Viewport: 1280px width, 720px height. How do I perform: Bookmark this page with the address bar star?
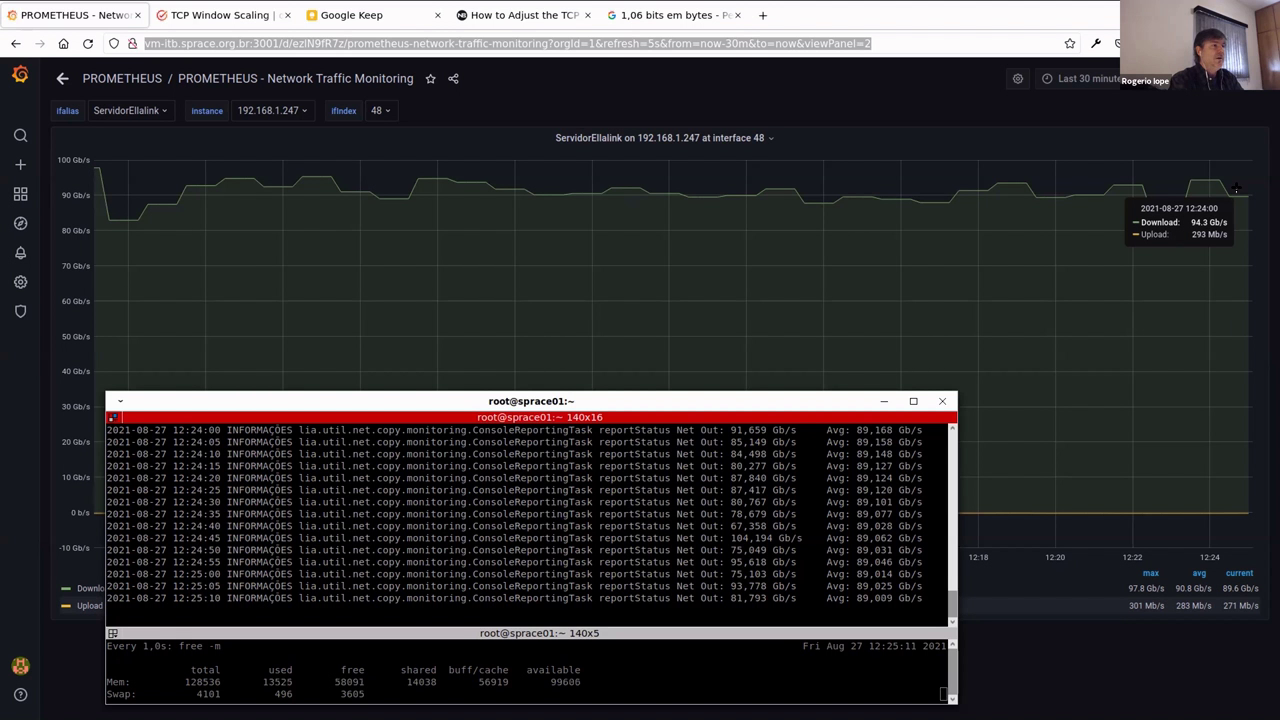click(1070, 43)
